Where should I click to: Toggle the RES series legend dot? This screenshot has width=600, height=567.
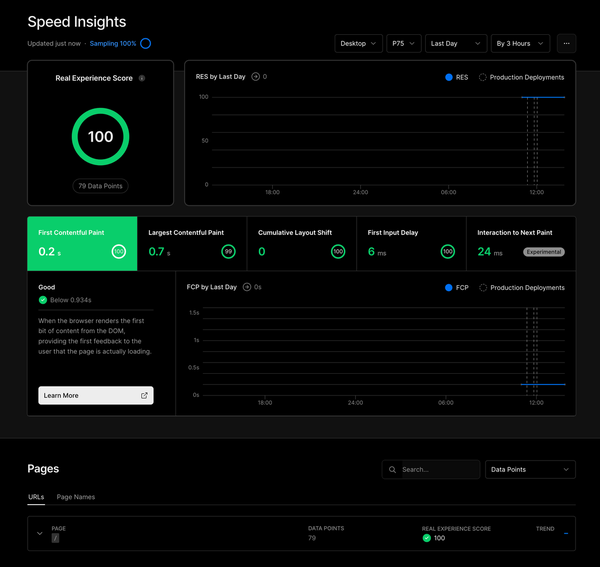[x=449, y=77]
